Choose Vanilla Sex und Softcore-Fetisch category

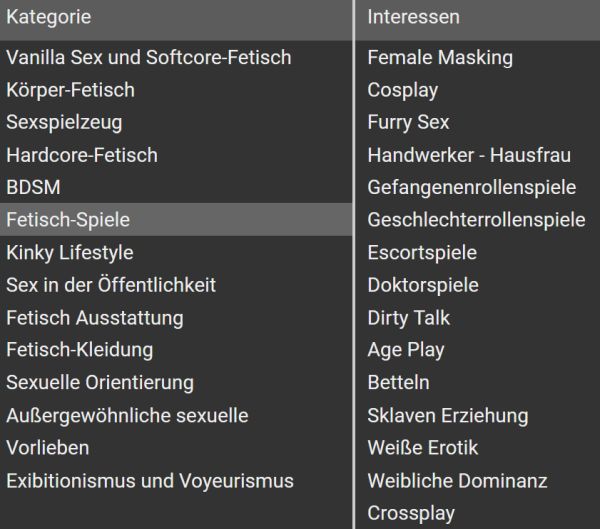(x=149, y=57)
